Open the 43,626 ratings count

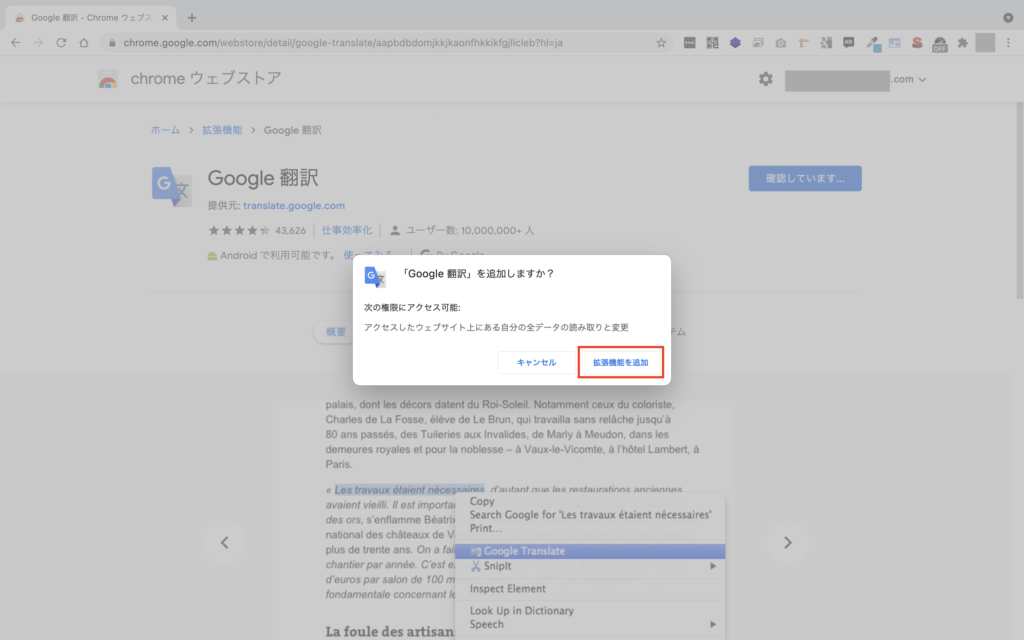(x=291, y=231)
